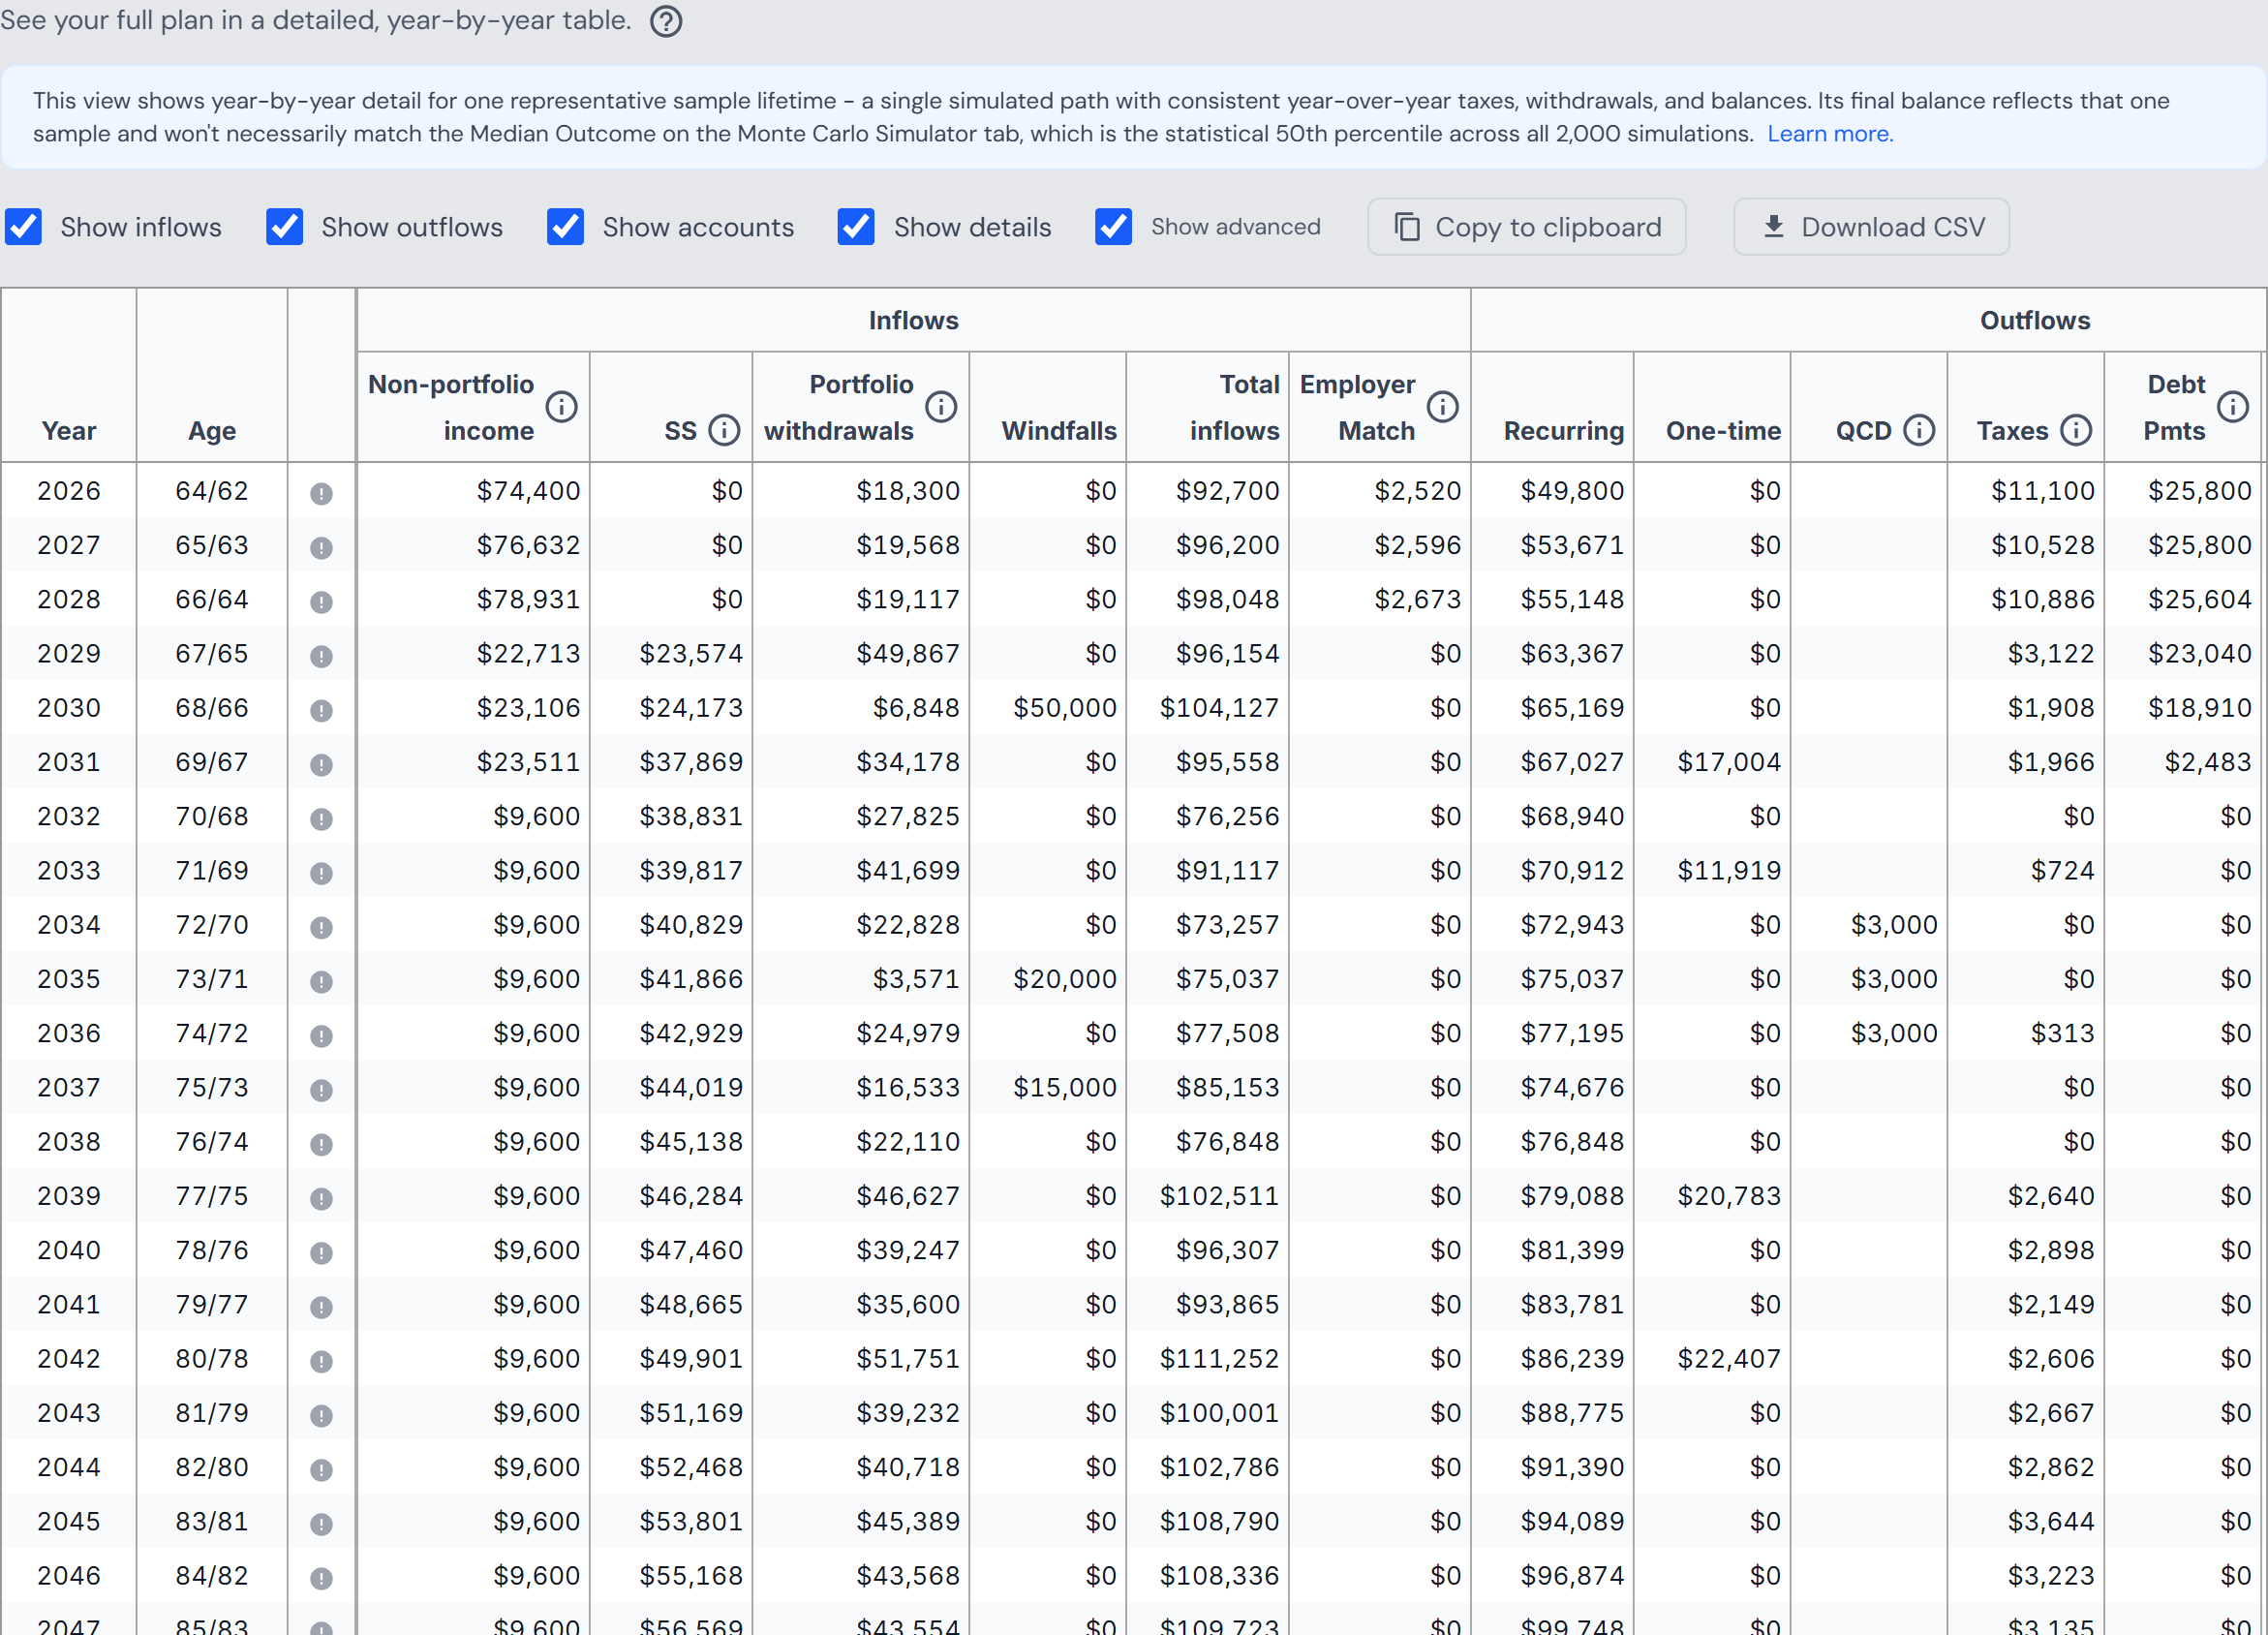
Task: Click the alert icon in 2033 row
Action: click(x=321, y=873)
